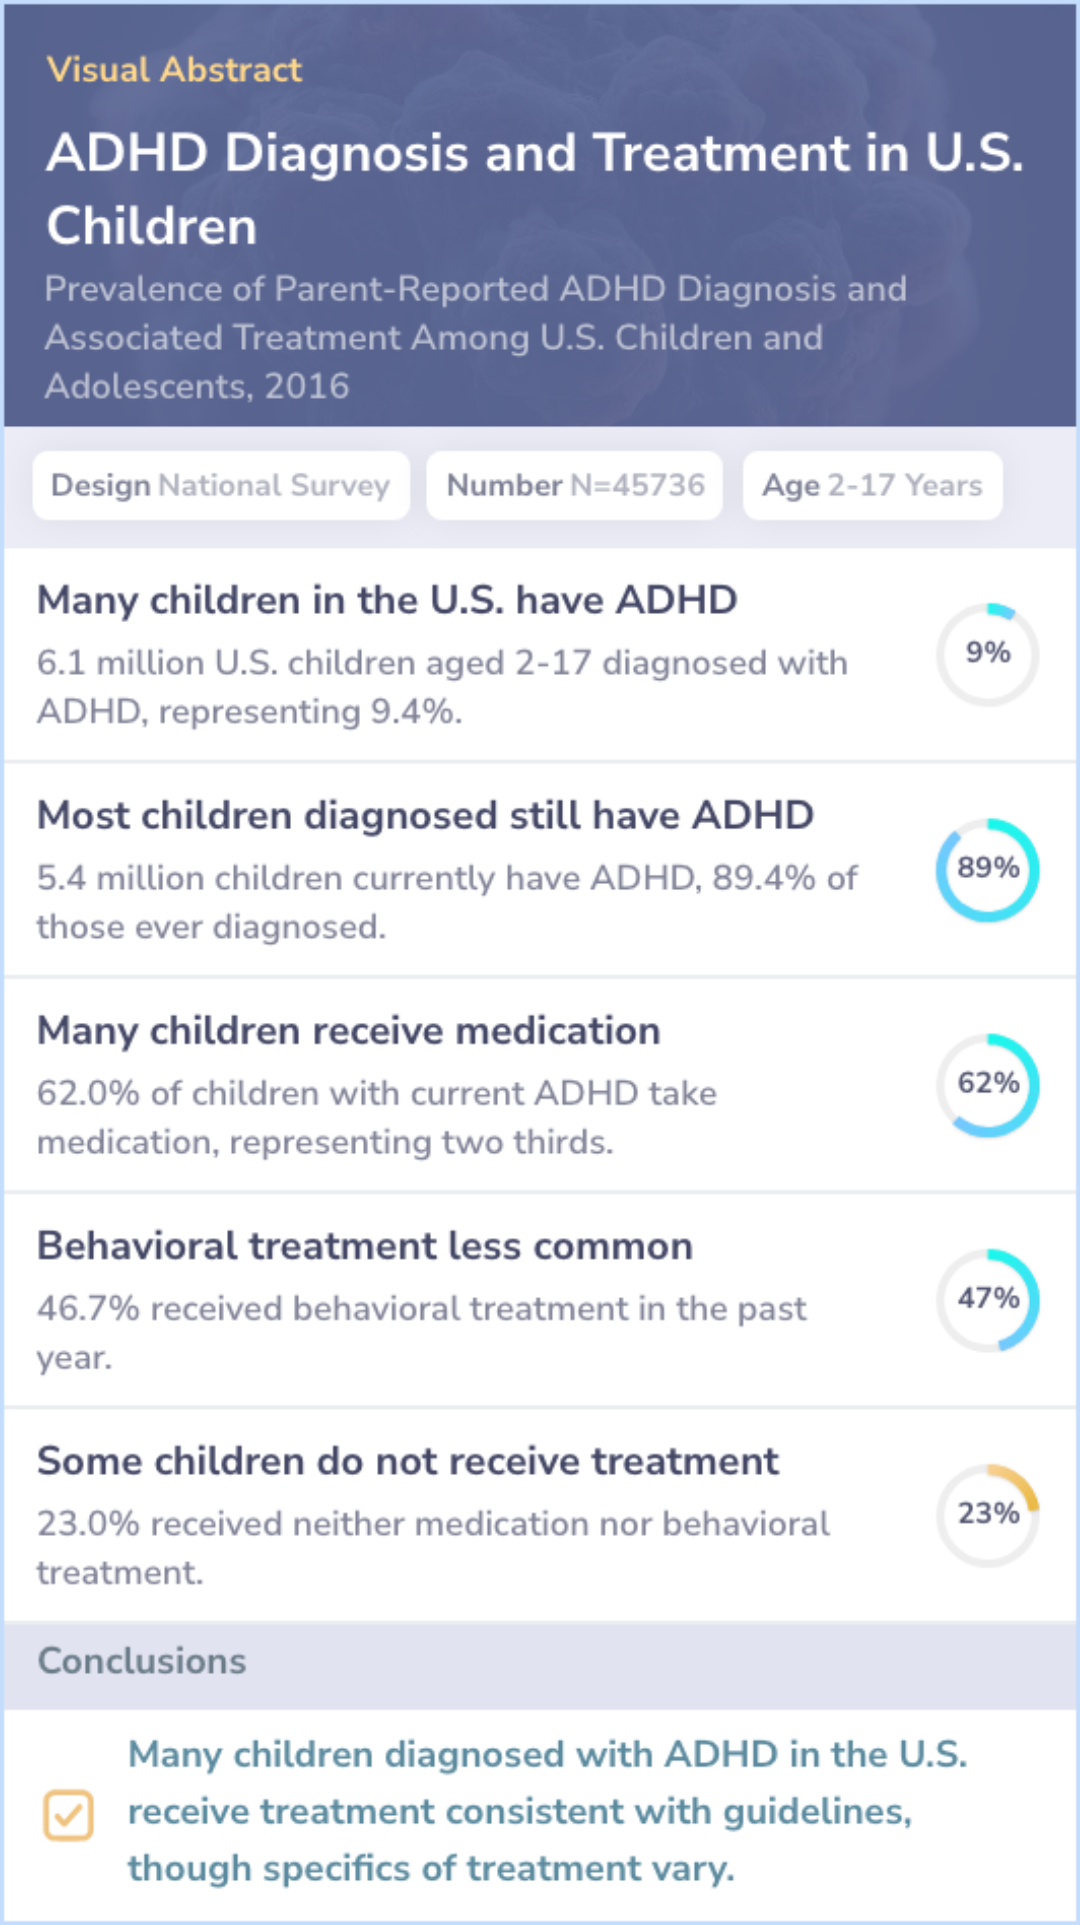
Task: Open 'Most children diagnosed still have ADHD' heading
Action: point(425,815)
